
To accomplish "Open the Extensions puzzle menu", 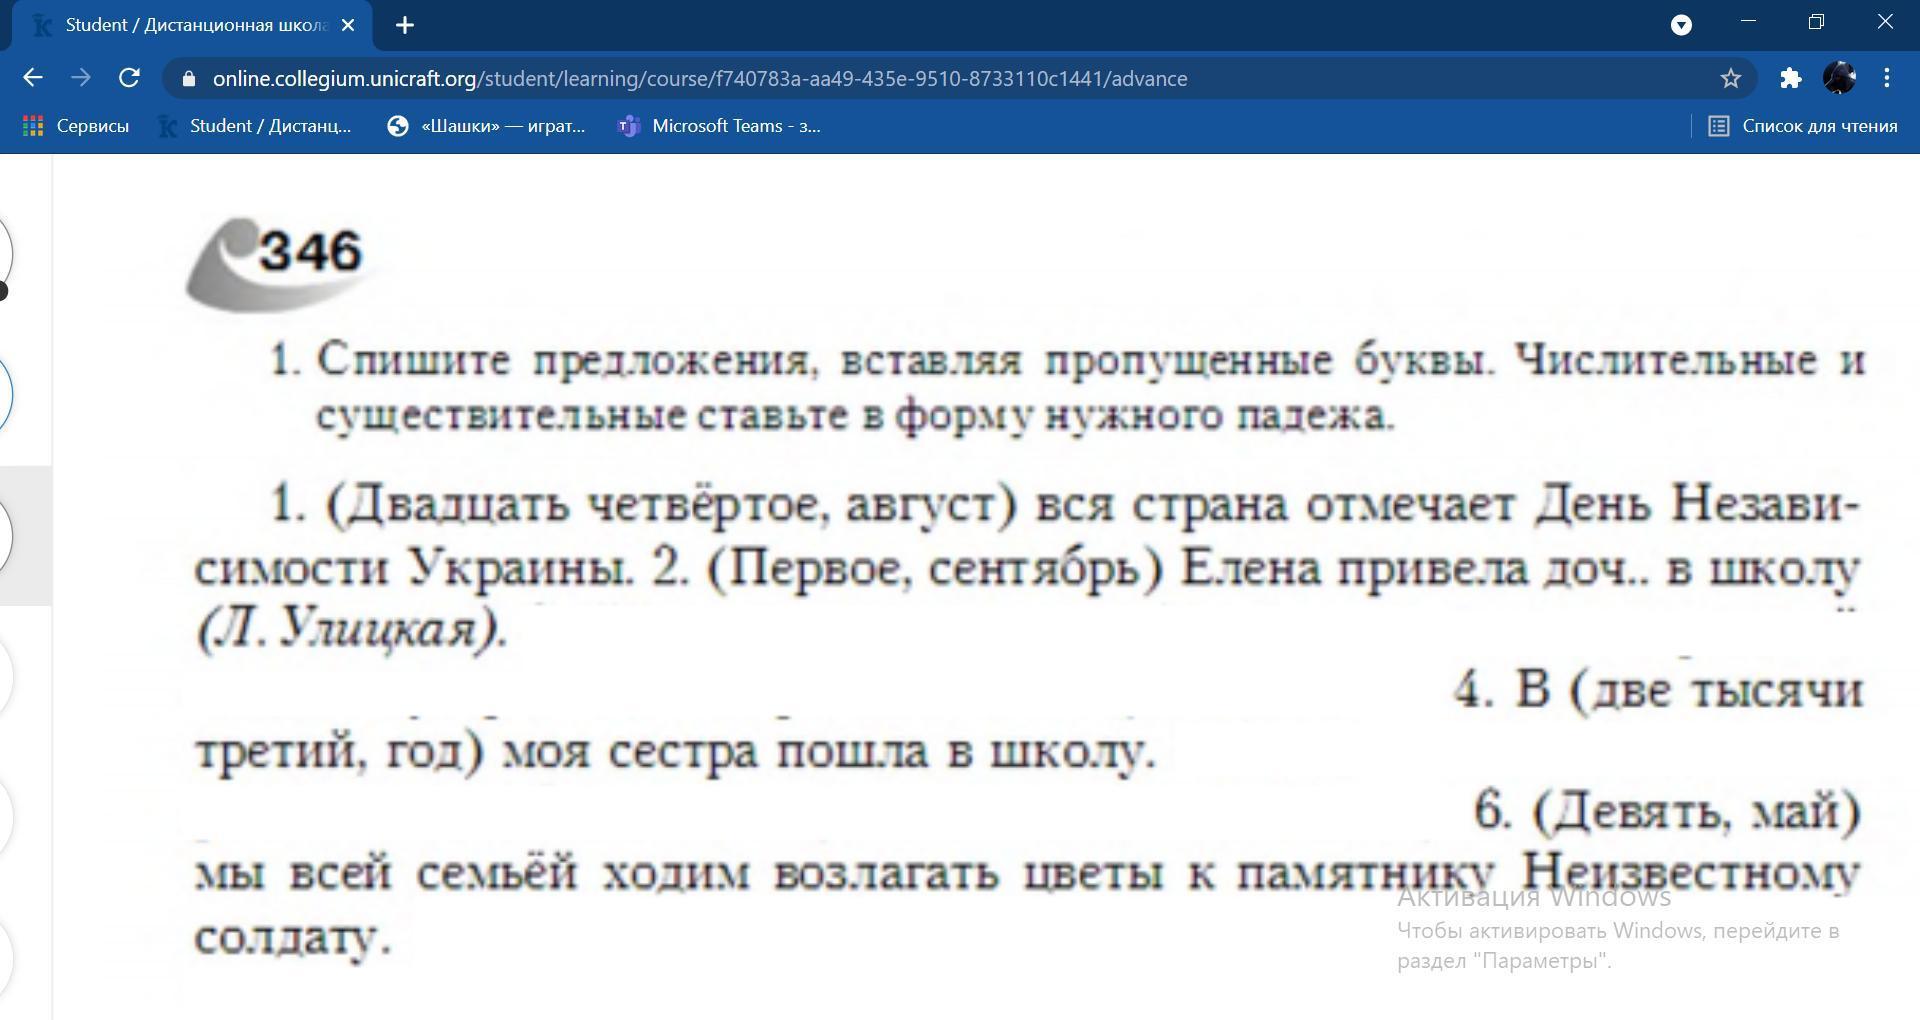I will [x=1790, y=78].
